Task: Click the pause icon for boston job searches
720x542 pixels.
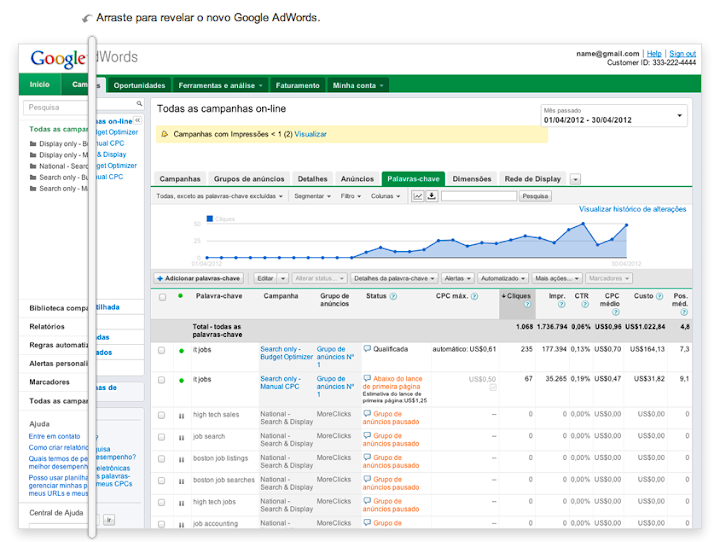Action: pos(181,481)
